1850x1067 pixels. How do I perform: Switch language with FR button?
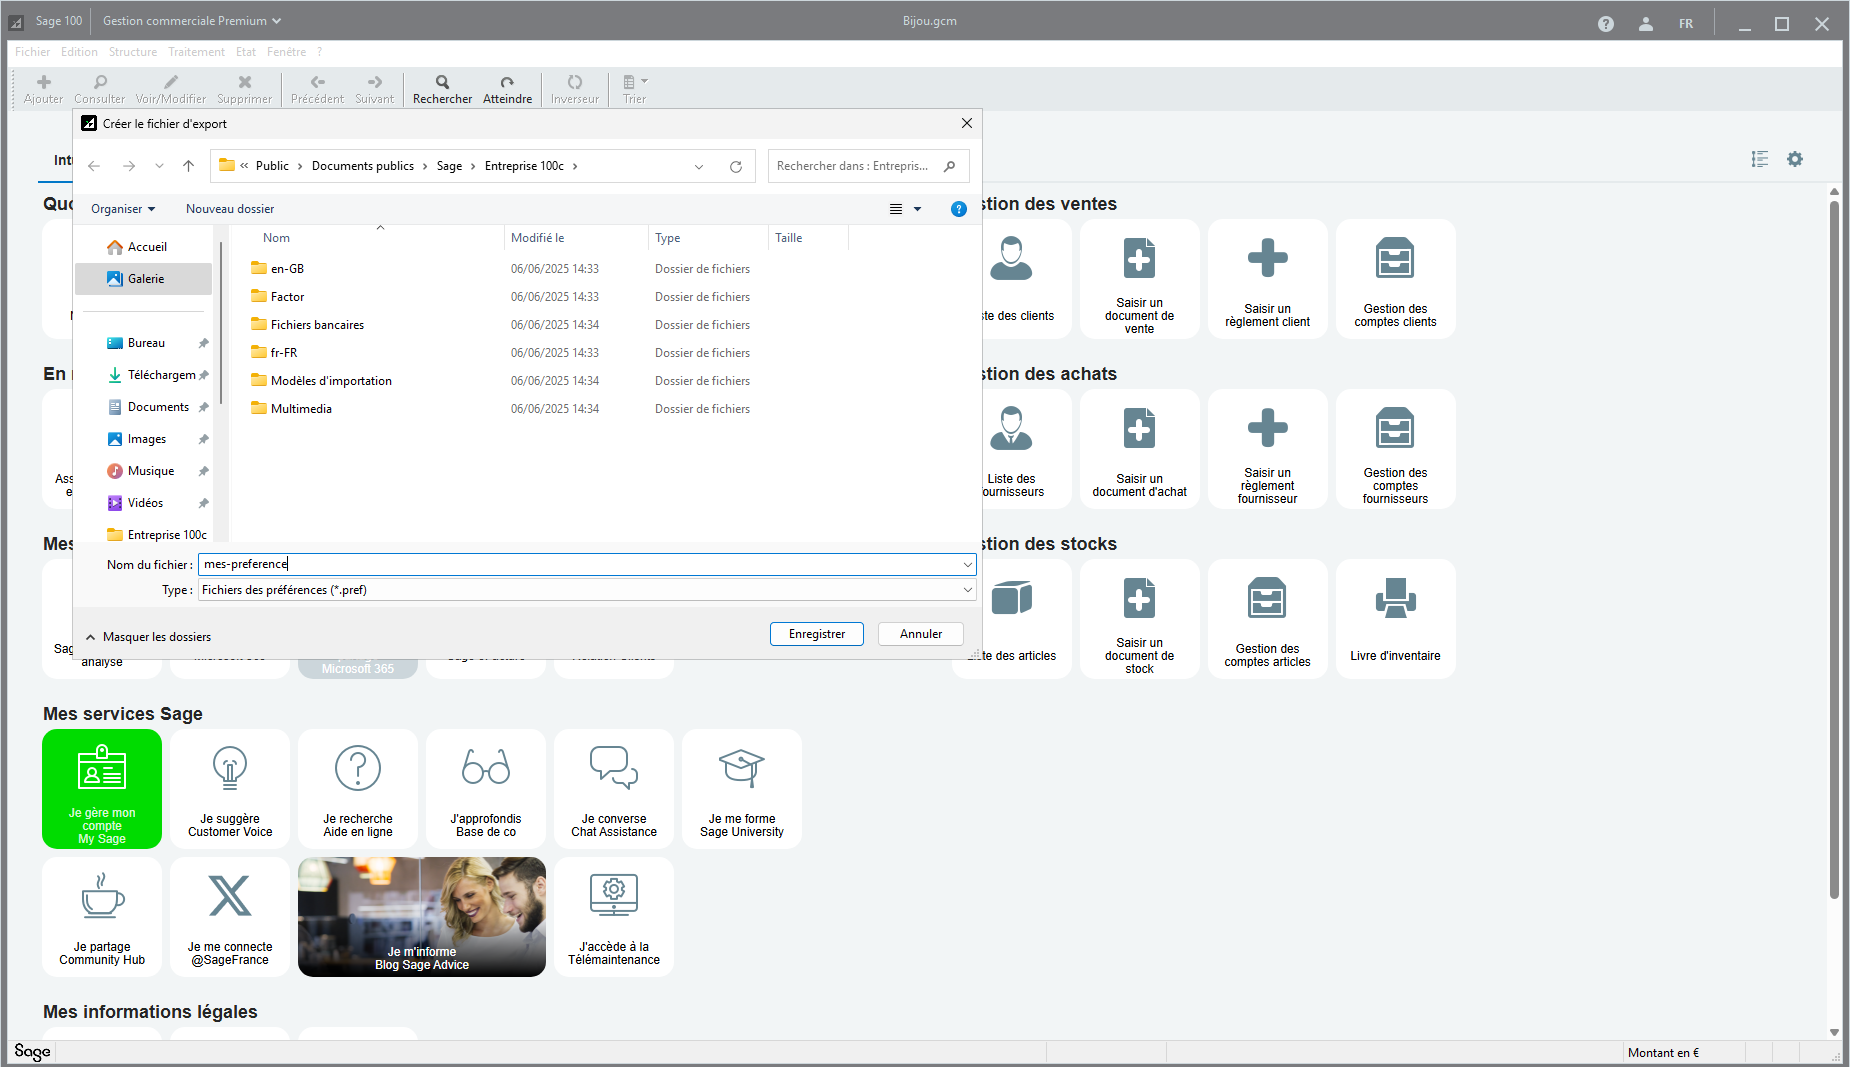(x=1686, y=24)
